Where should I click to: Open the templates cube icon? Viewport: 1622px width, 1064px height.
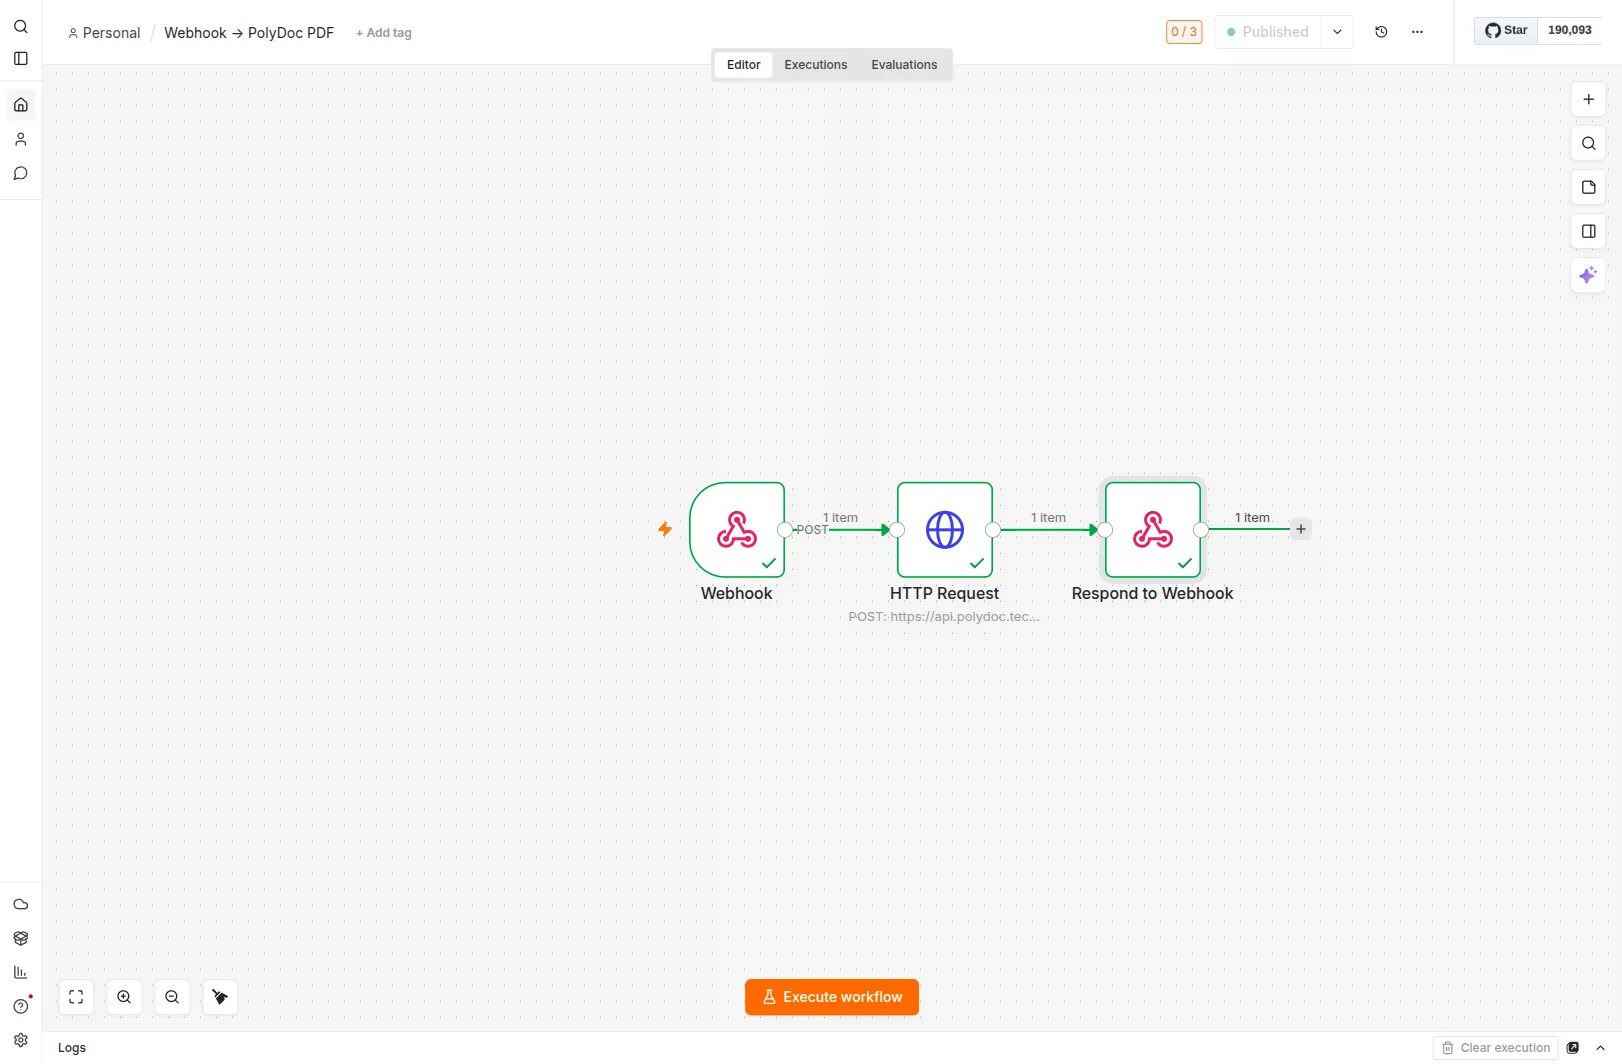(x=20, y=938)
